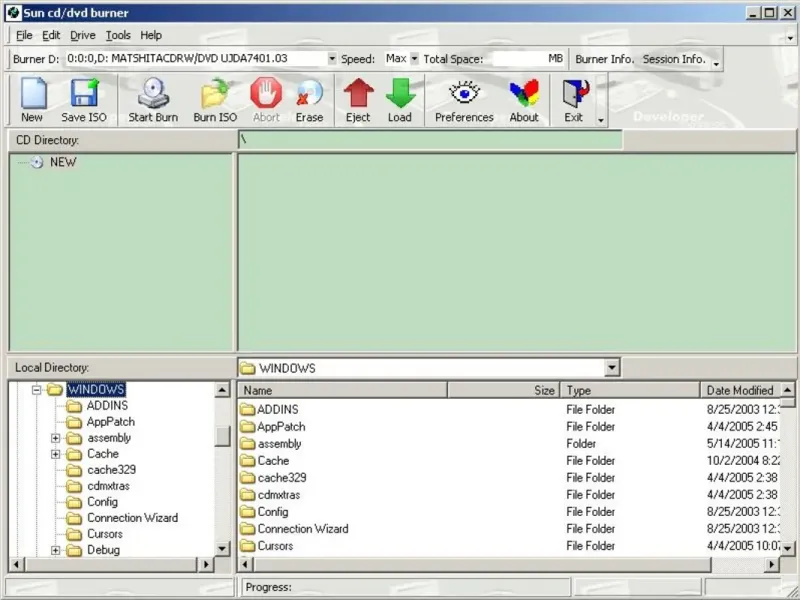Image resolution: width=800 pixels, height=600 pixels.
Task: Collapse the WINDOWS tree node
Action: (x=36, y=390)
